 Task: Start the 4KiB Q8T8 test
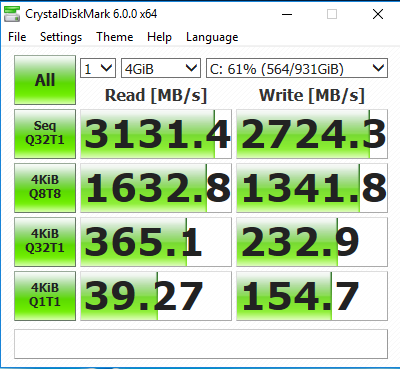coord(45,188)
